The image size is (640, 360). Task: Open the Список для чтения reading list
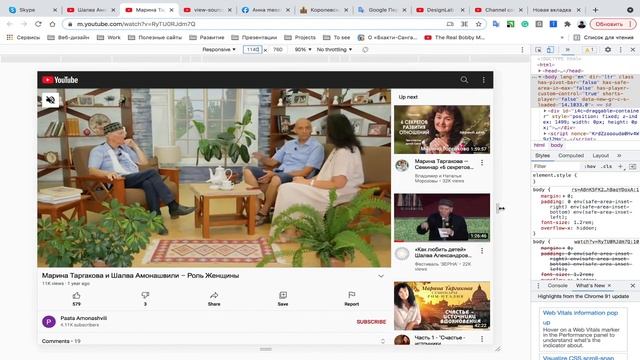coord(603,37)
